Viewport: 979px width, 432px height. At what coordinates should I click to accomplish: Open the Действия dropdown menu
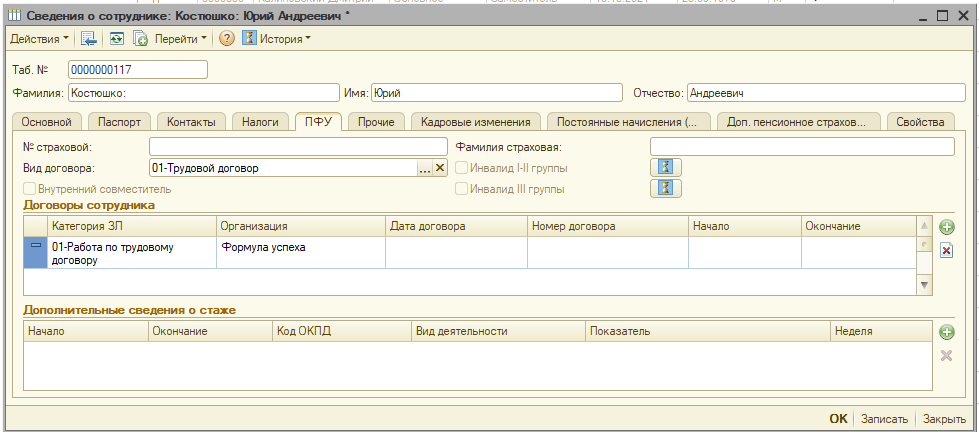(40, 39)
